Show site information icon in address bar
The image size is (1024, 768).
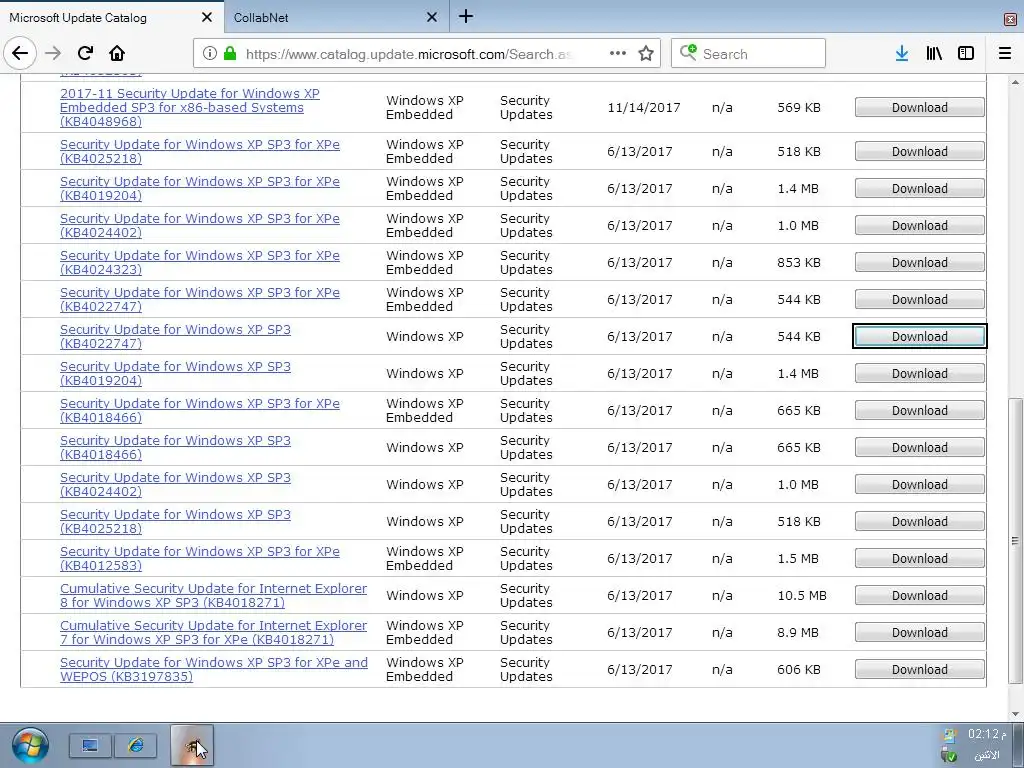pos(210,54)
